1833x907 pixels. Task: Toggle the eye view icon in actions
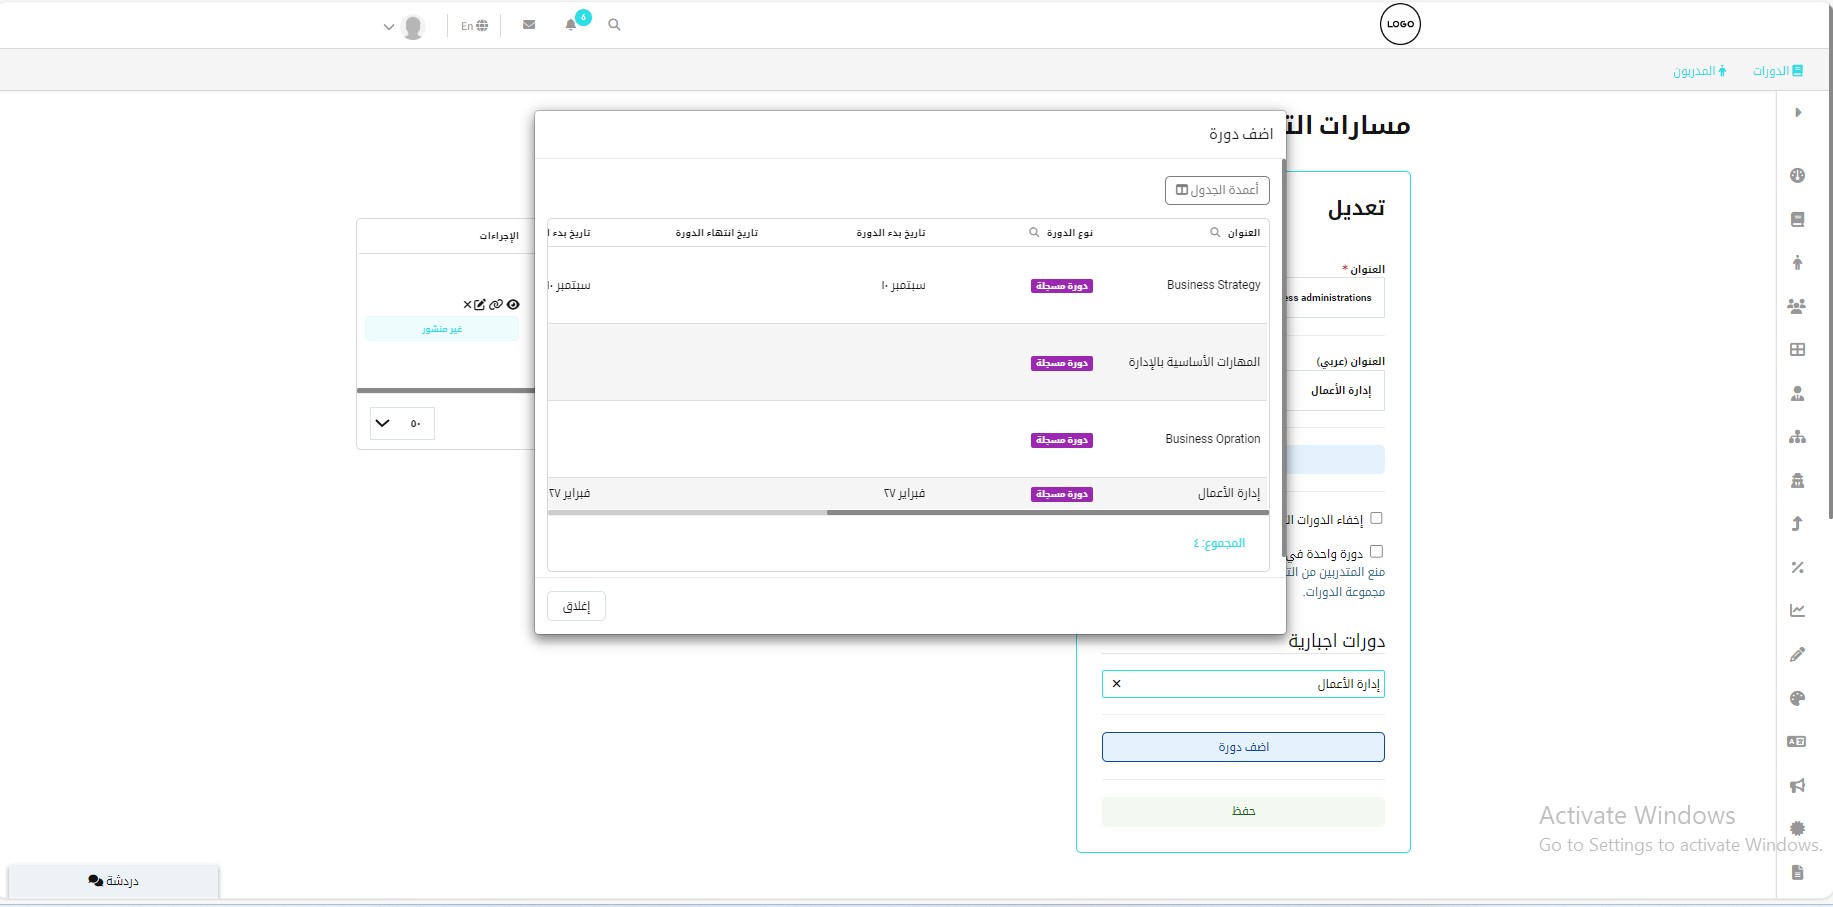(x=513, y=305)
